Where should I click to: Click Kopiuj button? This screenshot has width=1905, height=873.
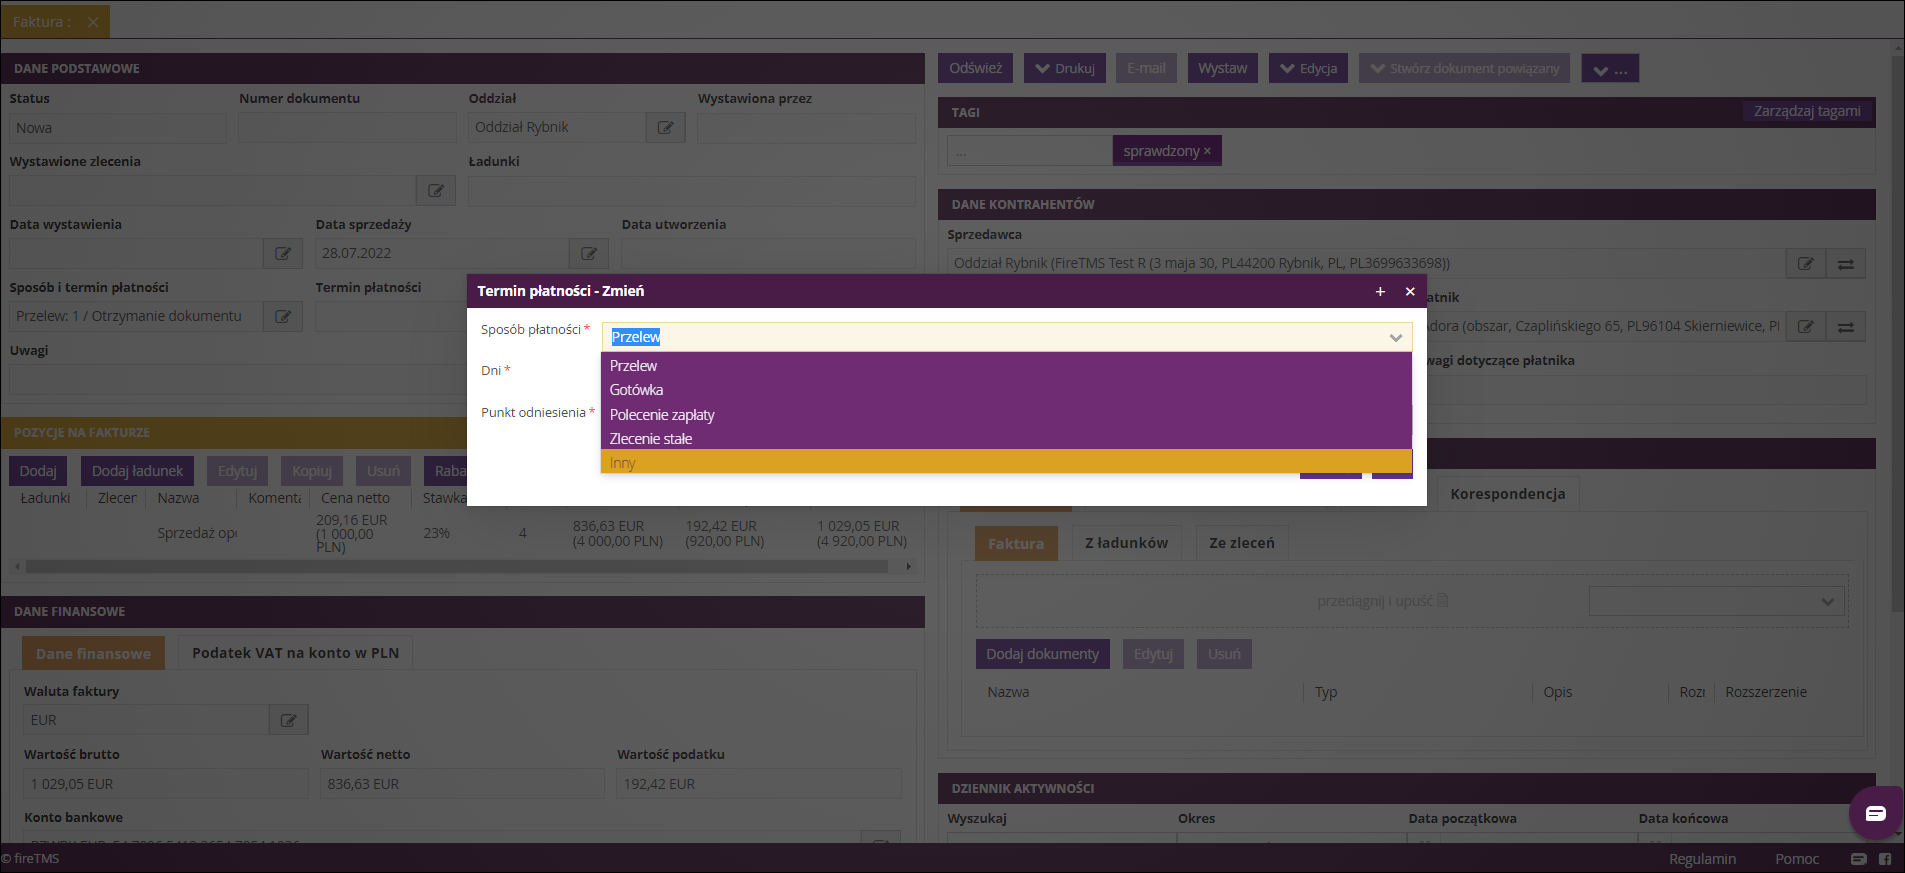coord(312,471)
